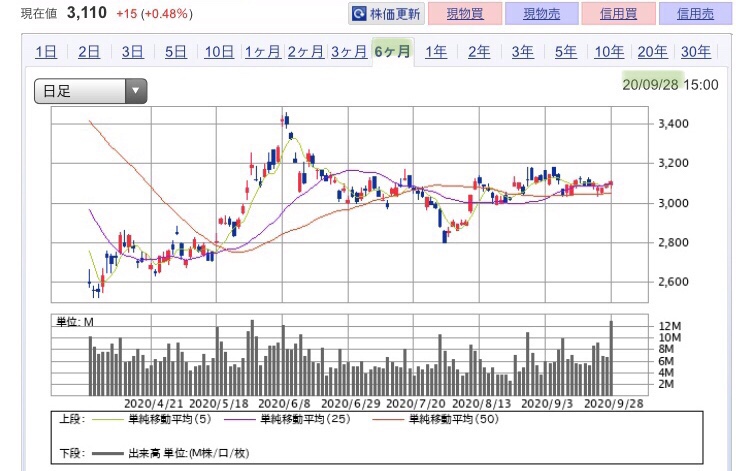The height and width of the screenshot is (471, 736).
Task: Switch chart to 10年 period
Action: [609, 52]
